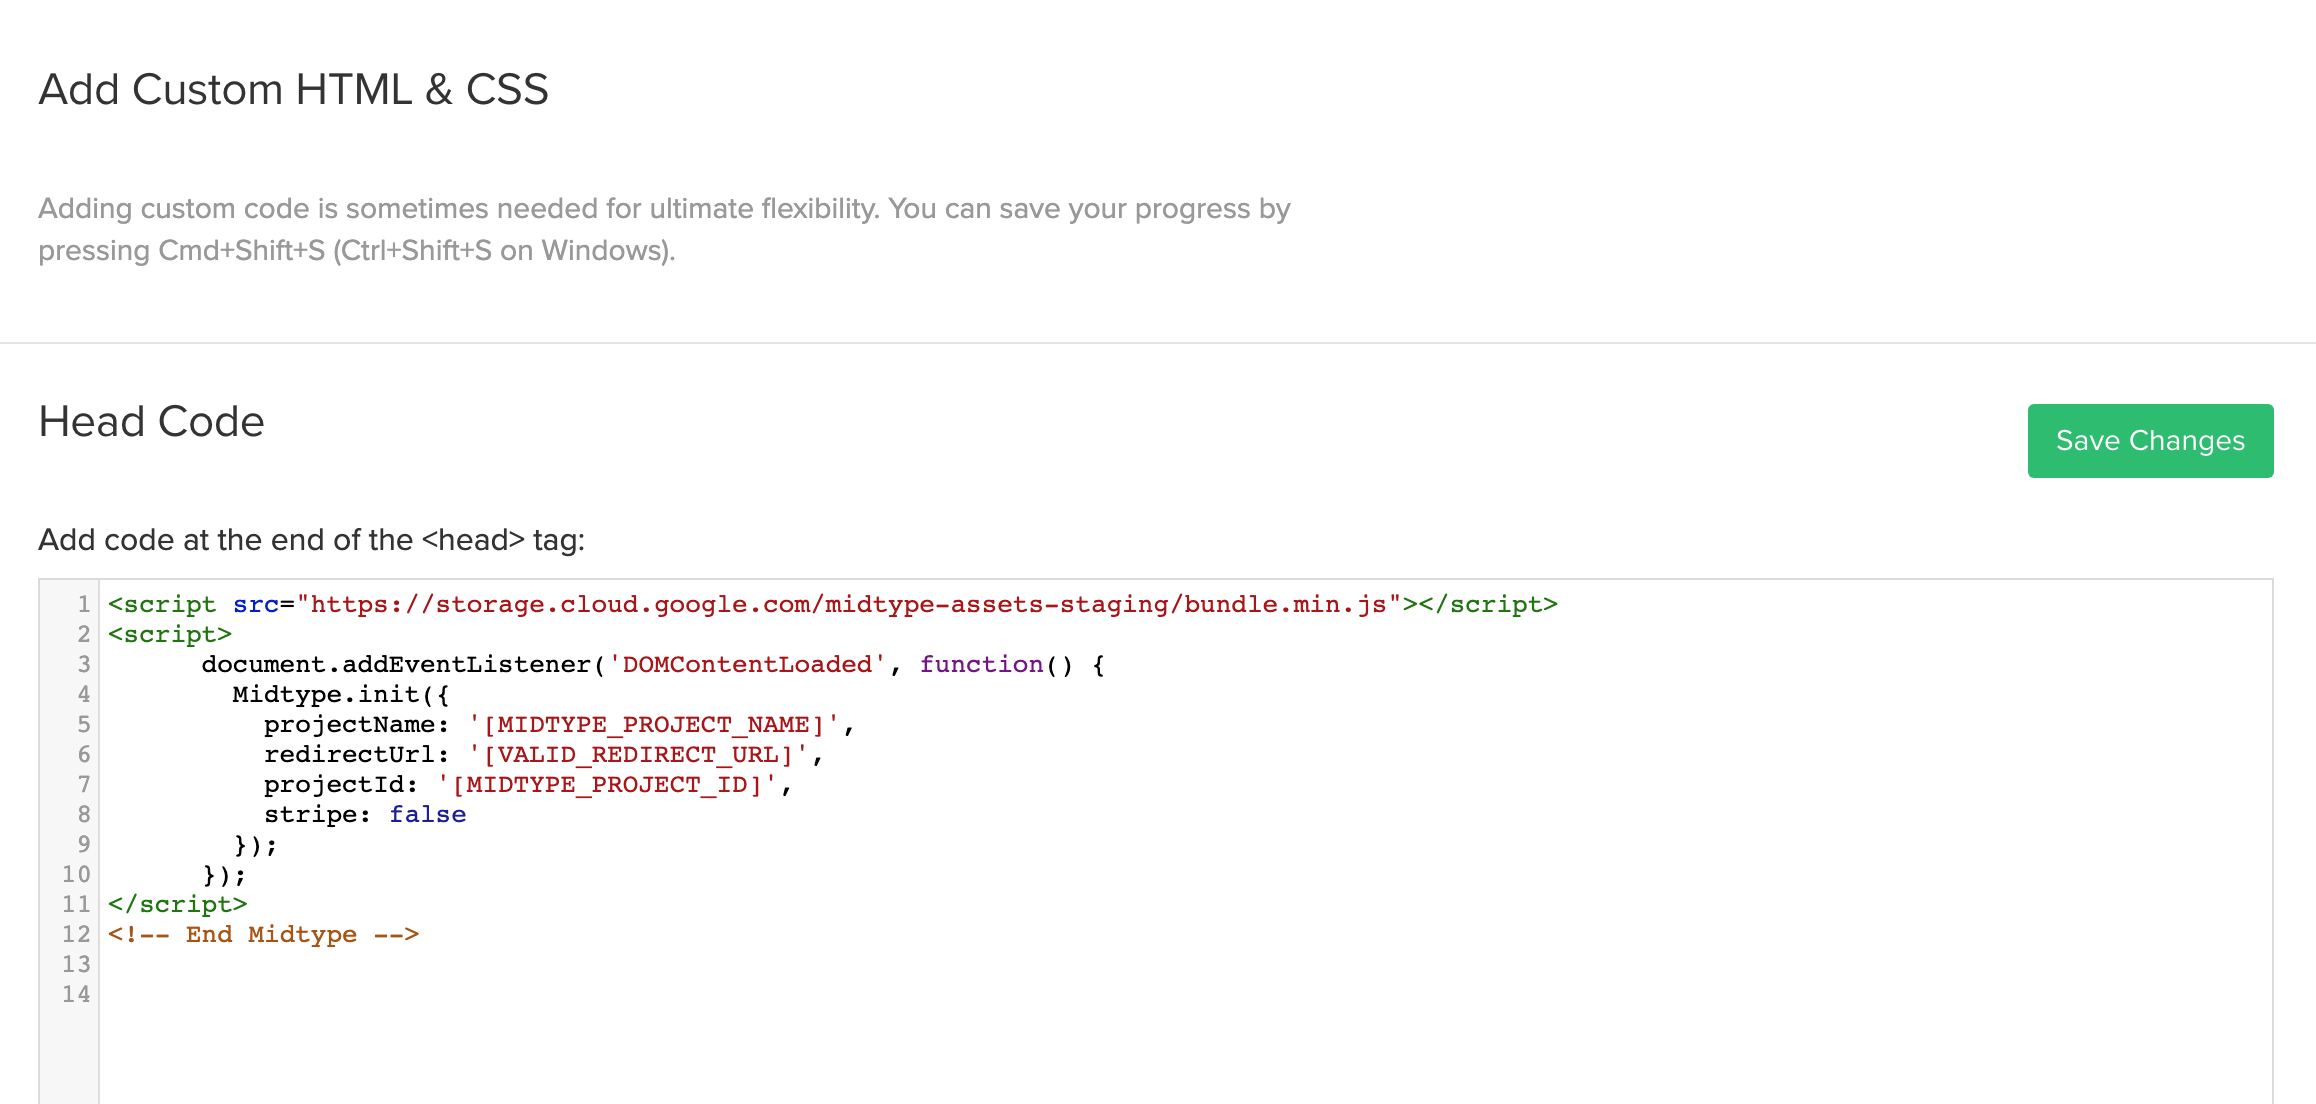The image size is (2316, 1104).
Task: Click line number 12 in gutter
Action: point(76,934)
